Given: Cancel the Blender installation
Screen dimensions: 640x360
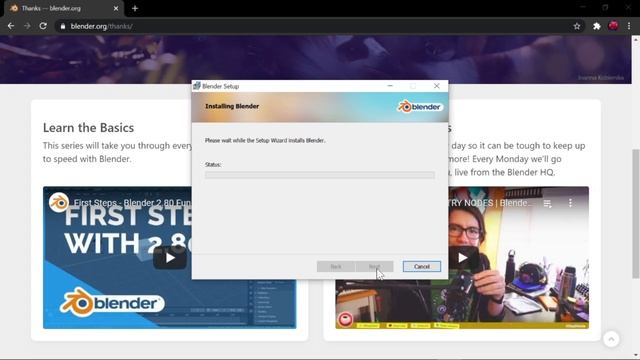Looking at the screenshot, I should [x=422, y=267].
